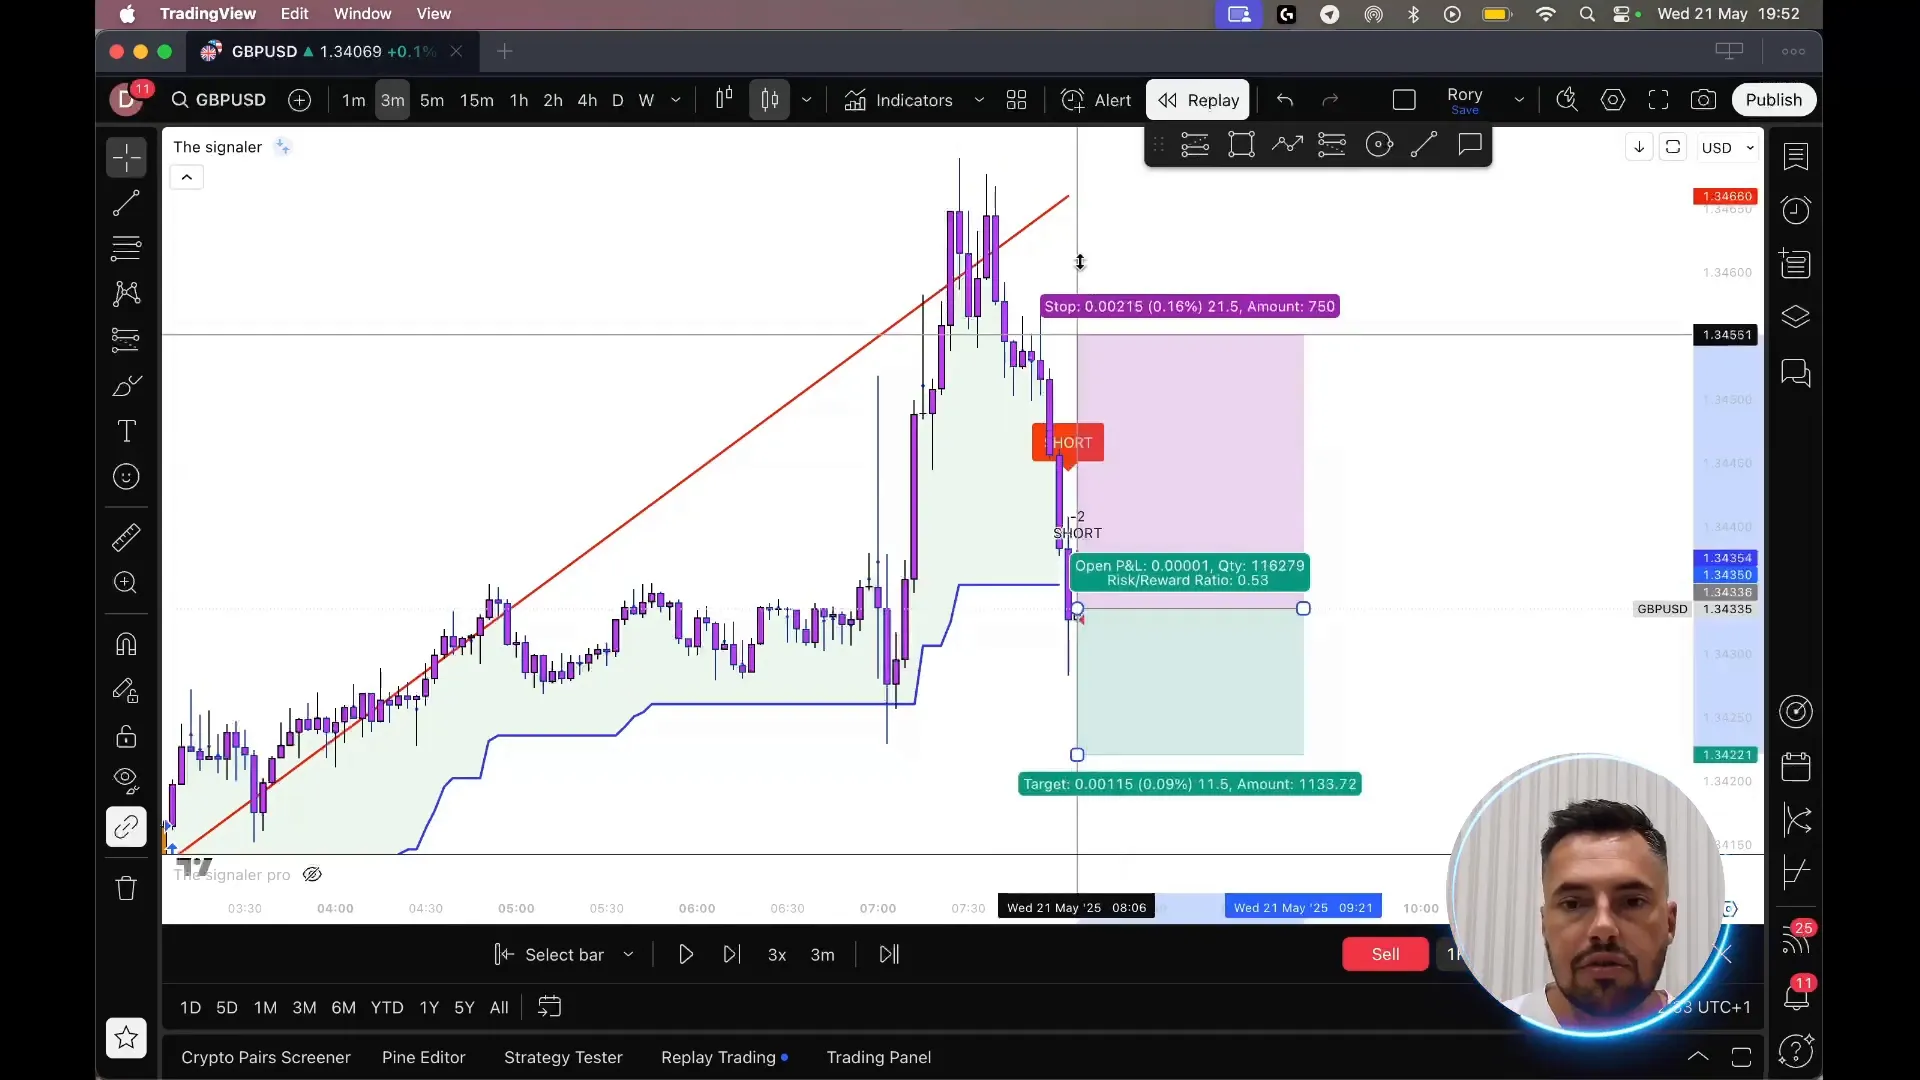Select the zoom in tool
This screenshot has width=1920, height=1080.
tap(126, 583)
